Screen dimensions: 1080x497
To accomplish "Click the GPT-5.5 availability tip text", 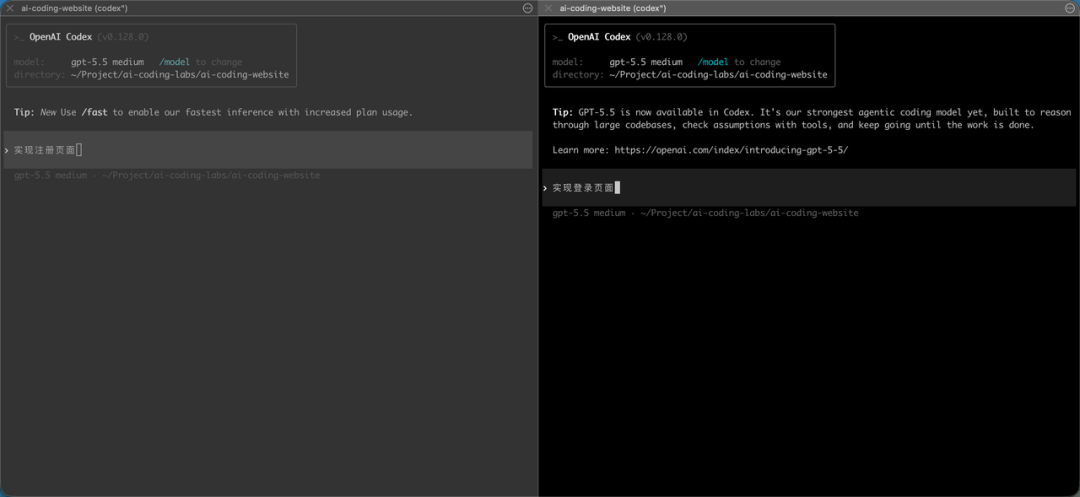I will (811, 118).
